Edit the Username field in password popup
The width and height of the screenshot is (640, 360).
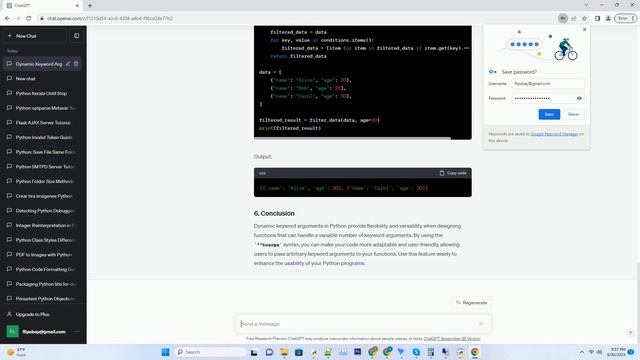(548, 84)
